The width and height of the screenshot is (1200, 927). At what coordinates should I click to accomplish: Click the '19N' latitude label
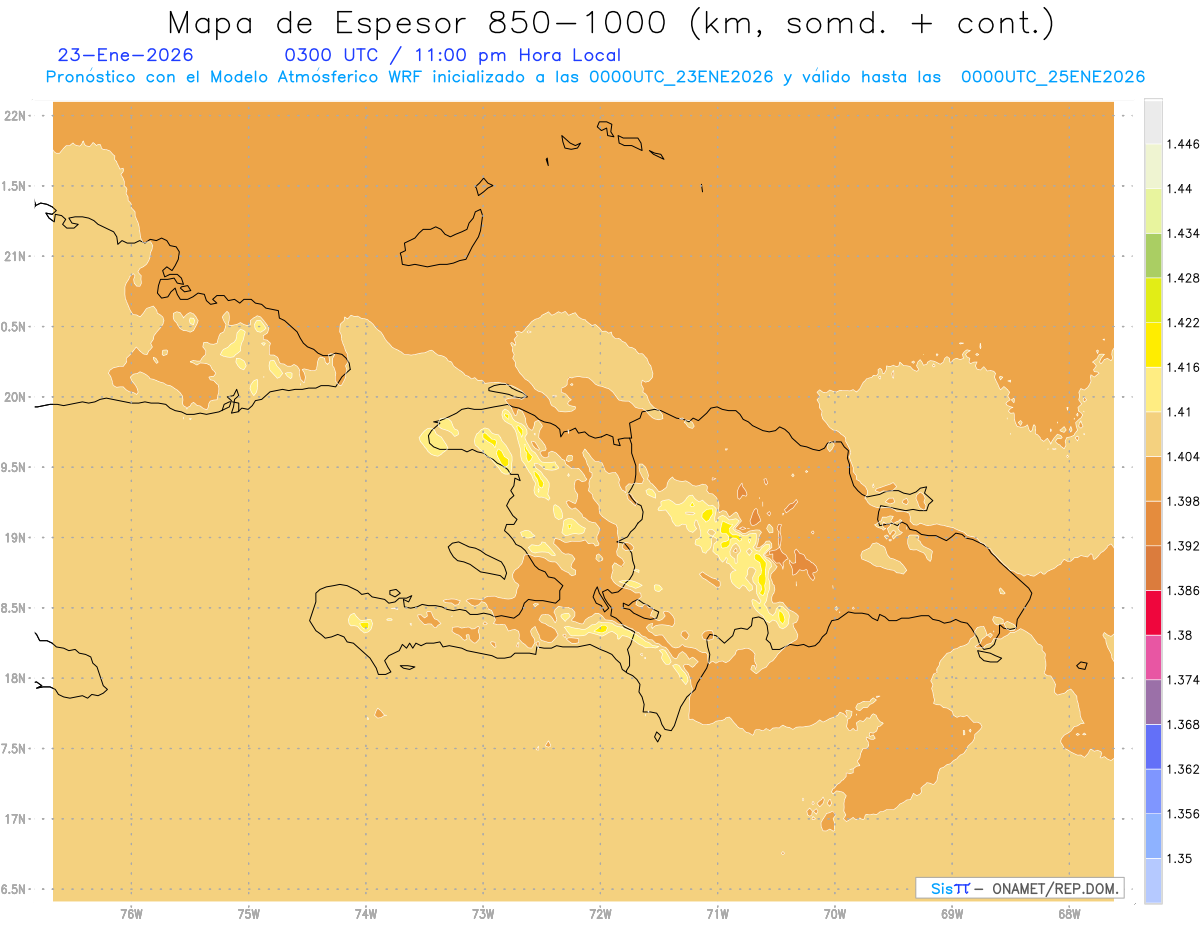tap(17, 537)
